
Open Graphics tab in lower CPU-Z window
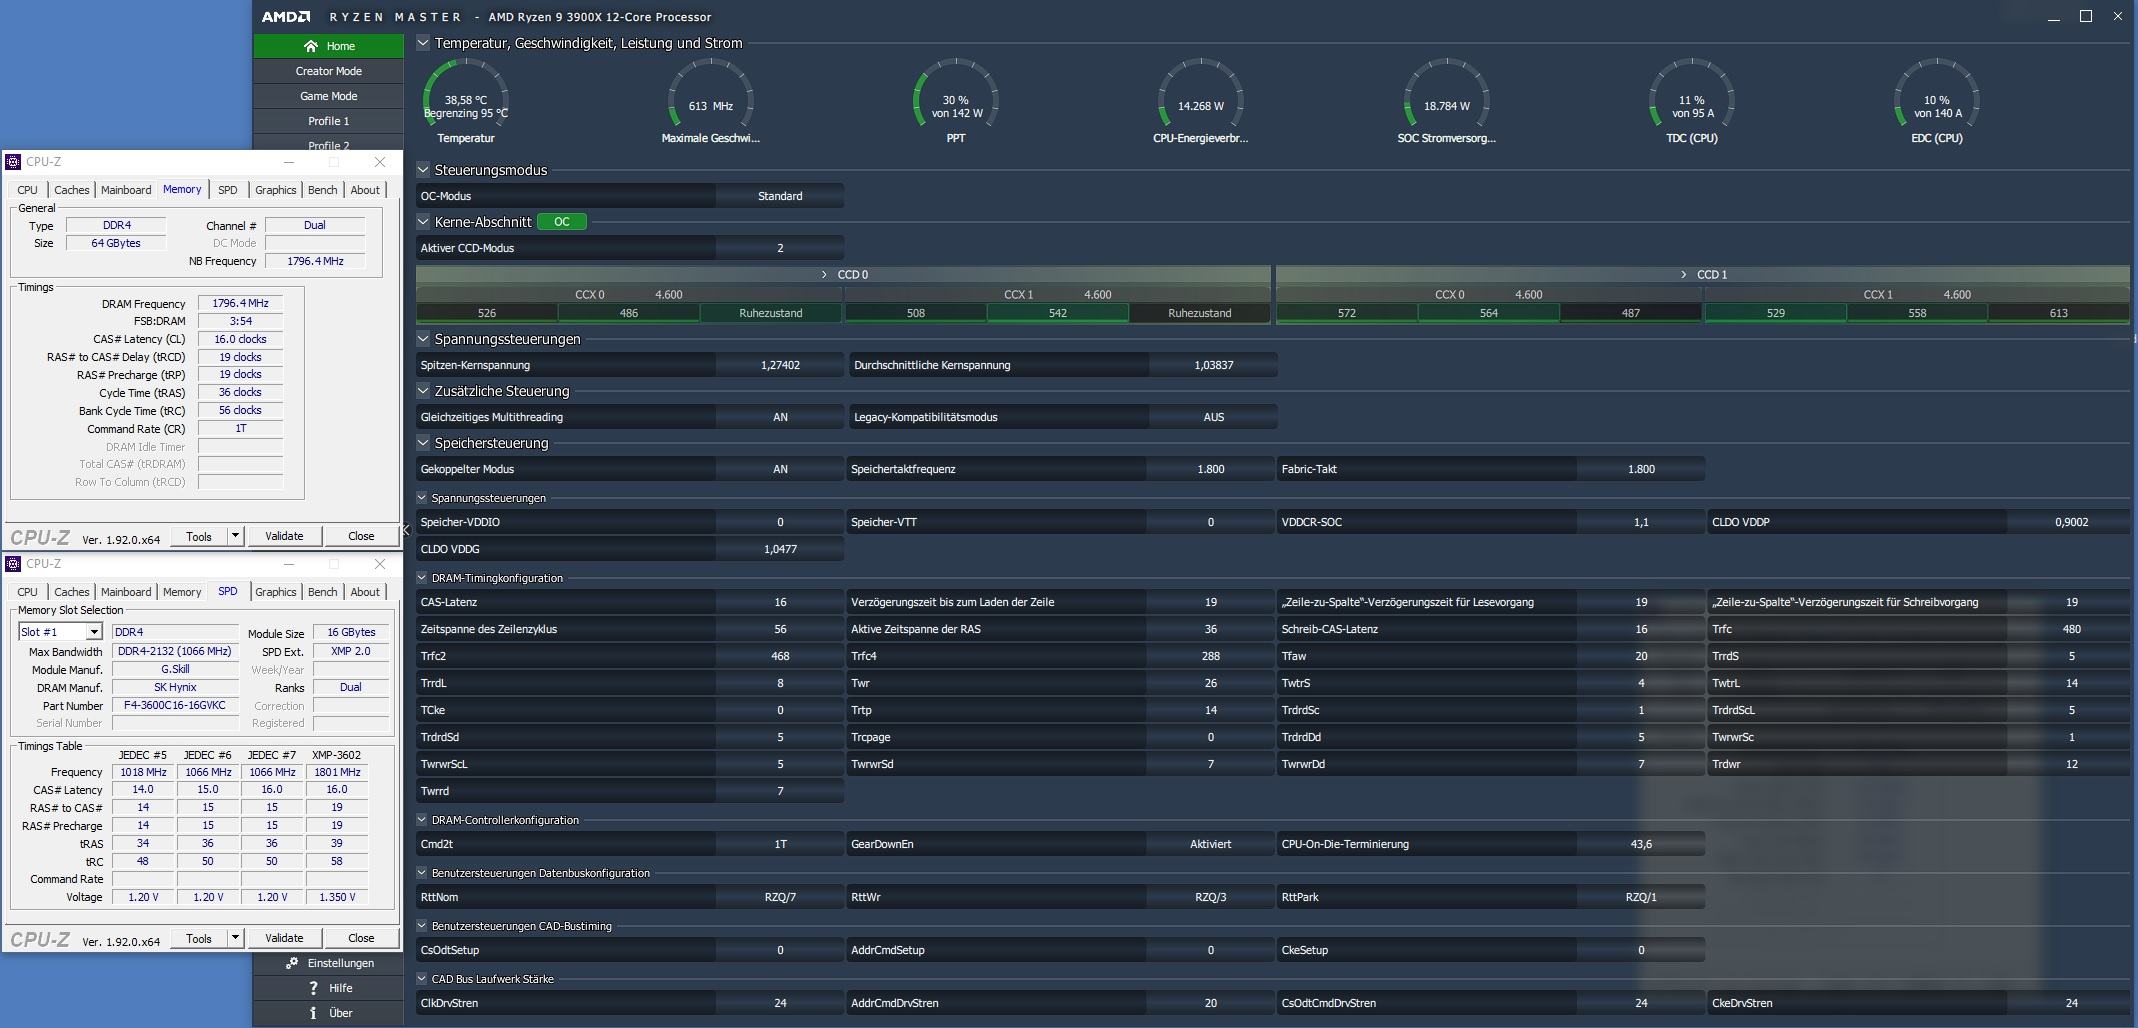pos(276,592)
